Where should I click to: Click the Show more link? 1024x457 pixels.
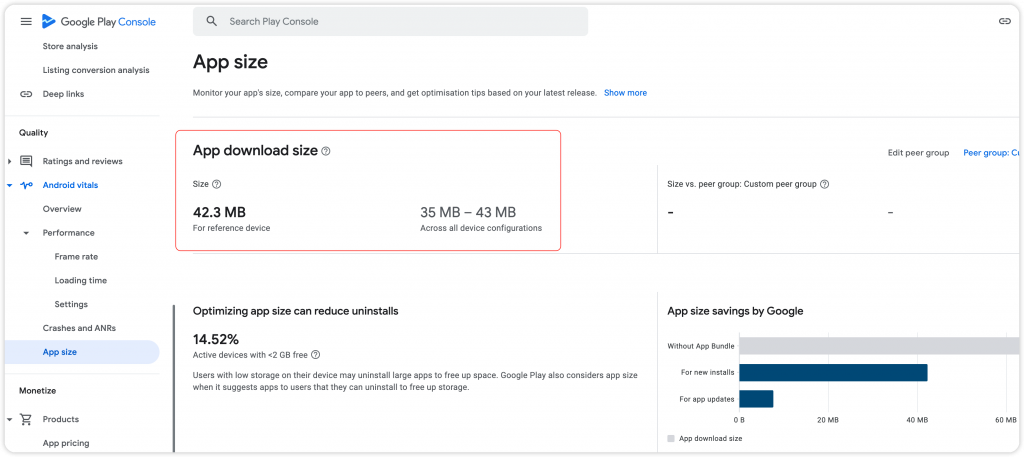pos(625,93)
